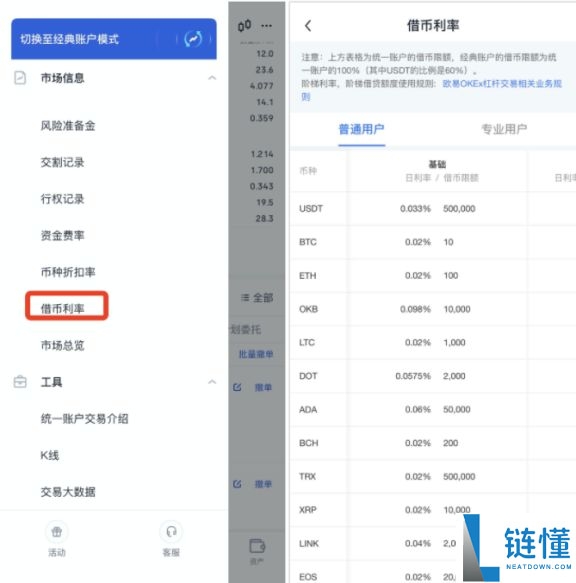Open 交割记录 menu item
The width and height of the screenshot is (576, 583).
pos(62,162)
